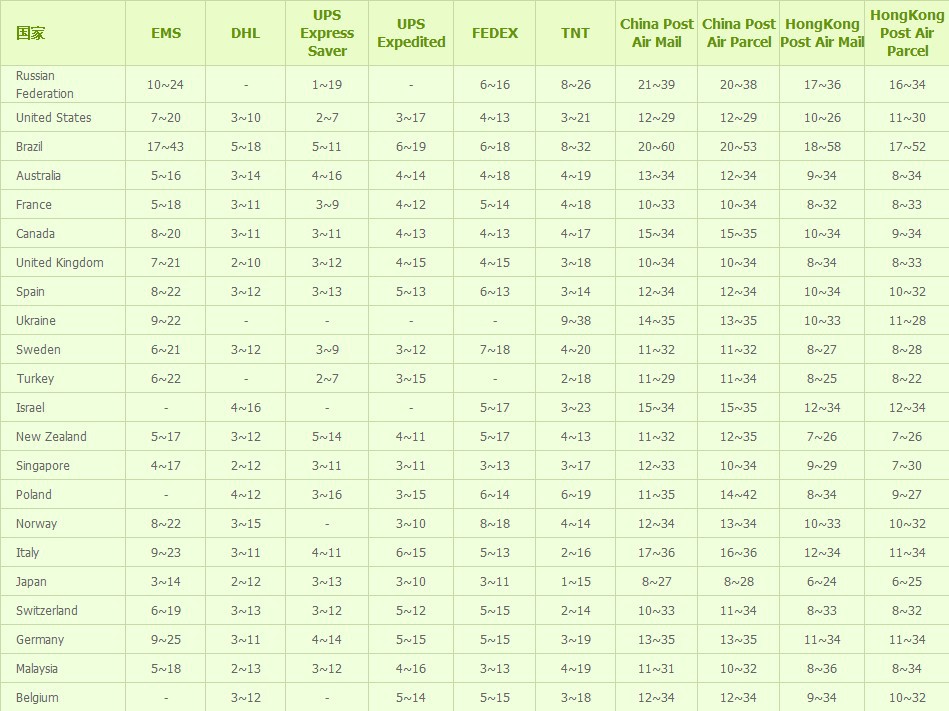Select Israel DHL value 4~16

[x=246, y=408]
